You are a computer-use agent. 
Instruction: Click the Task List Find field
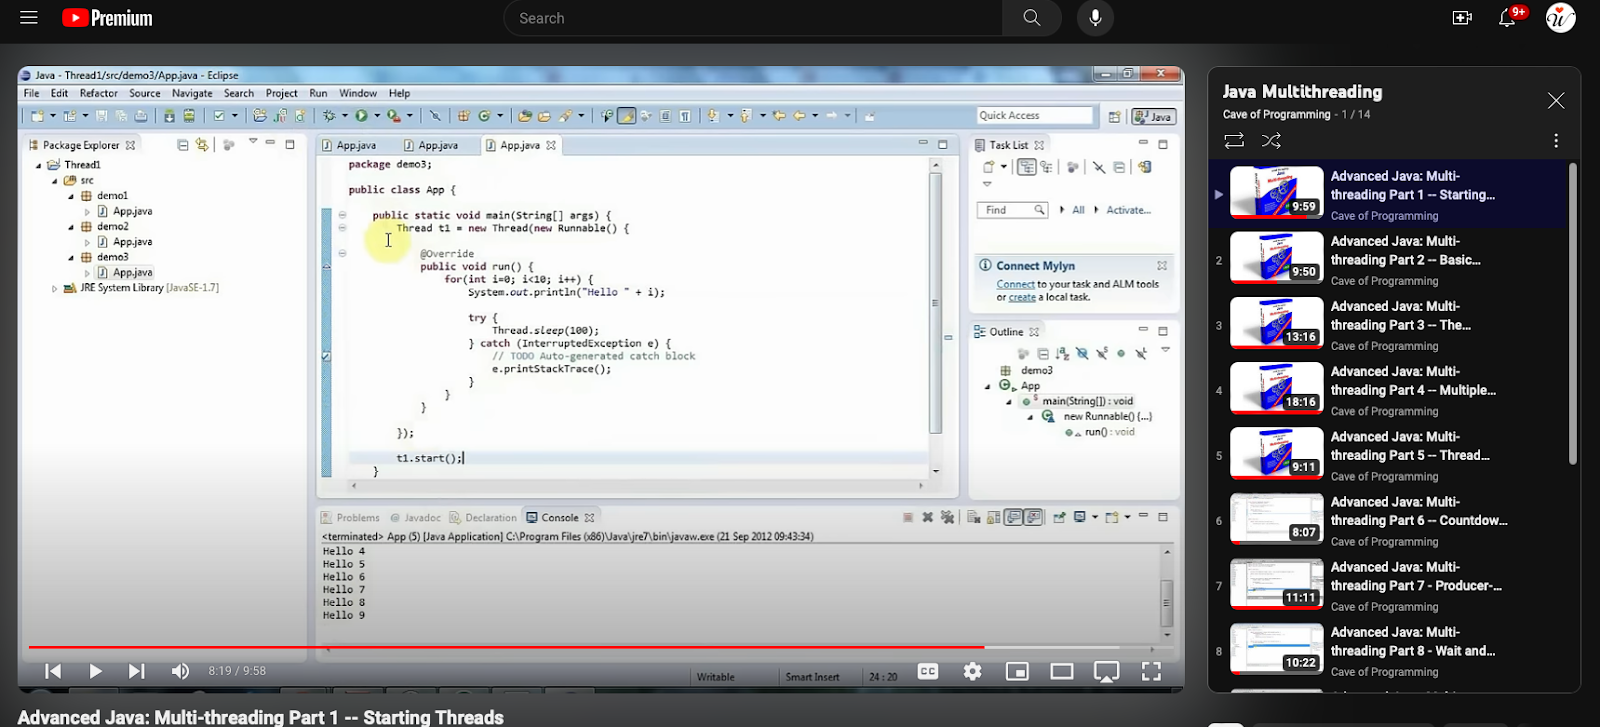pos(1011,210)
